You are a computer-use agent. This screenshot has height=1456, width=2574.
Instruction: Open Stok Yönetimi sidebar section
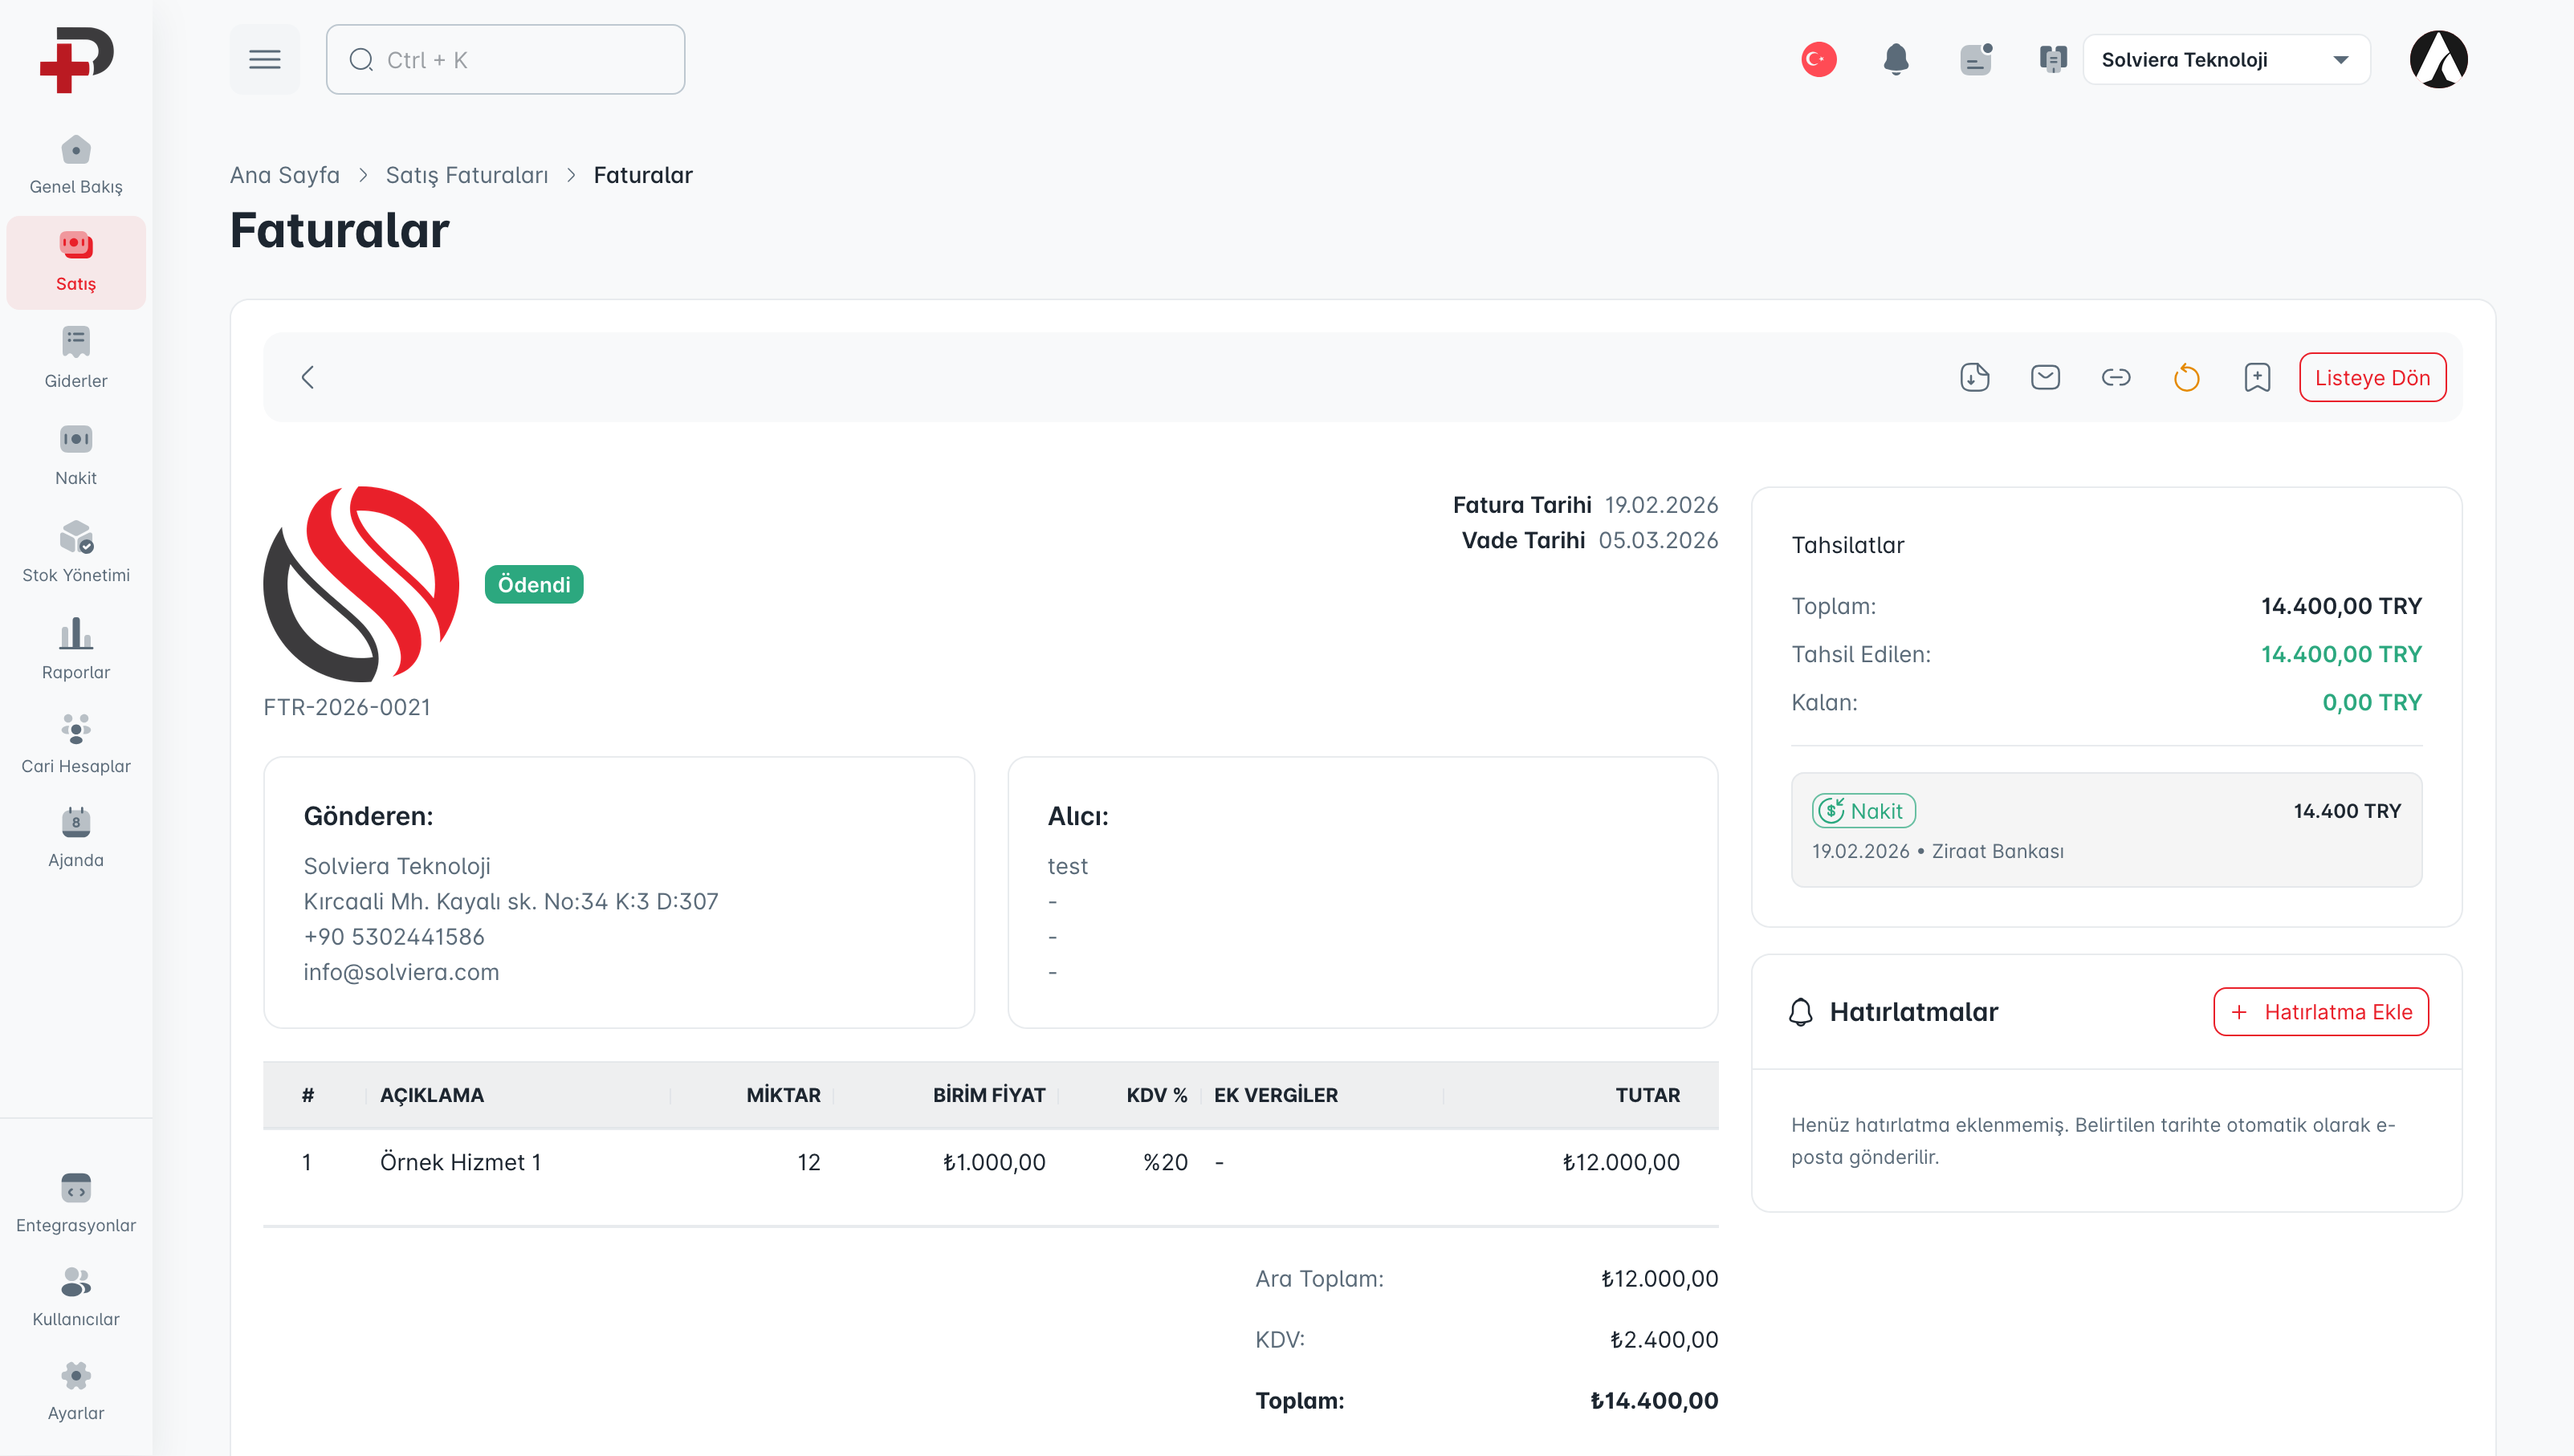point(76,551)
